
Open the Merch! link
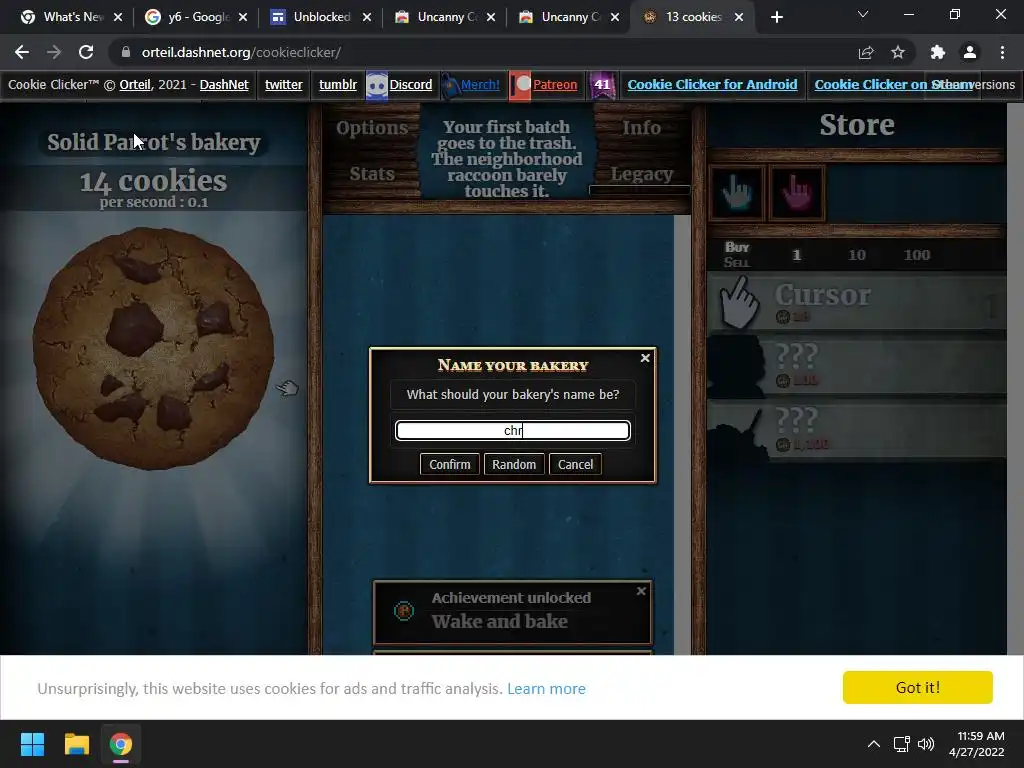pos(480,85)
